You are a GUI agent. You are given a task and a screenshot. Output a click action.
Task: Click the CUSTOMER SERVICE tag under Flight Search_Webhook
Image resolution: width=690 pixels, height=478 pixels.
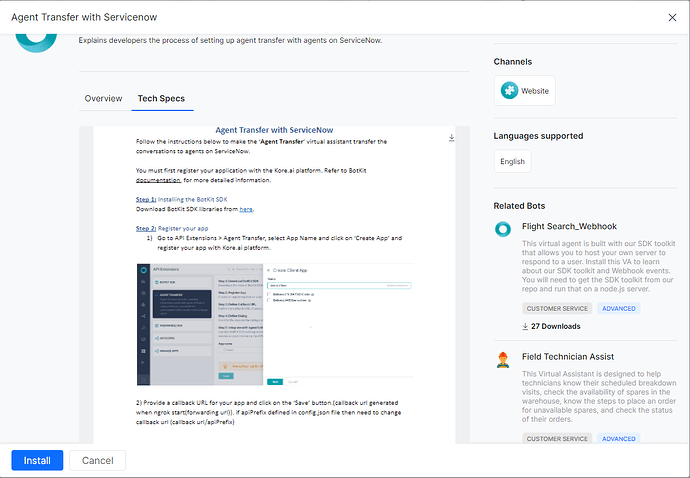[557, 308]
